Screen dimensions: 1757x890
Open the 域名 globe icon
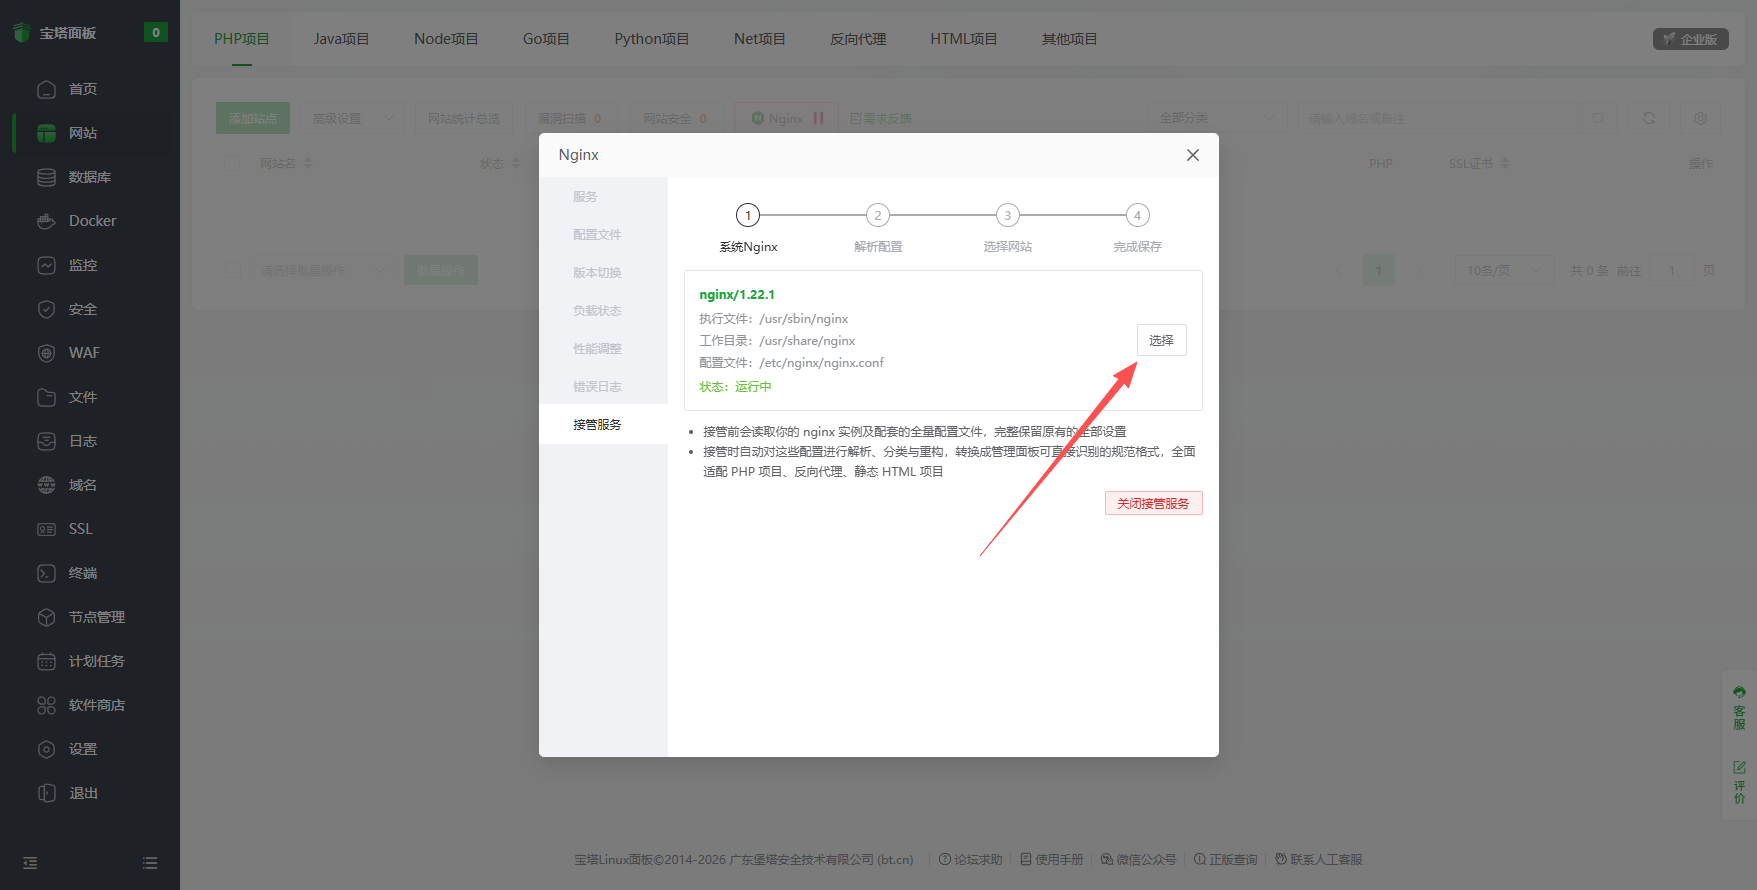click(x=46, y=485)
